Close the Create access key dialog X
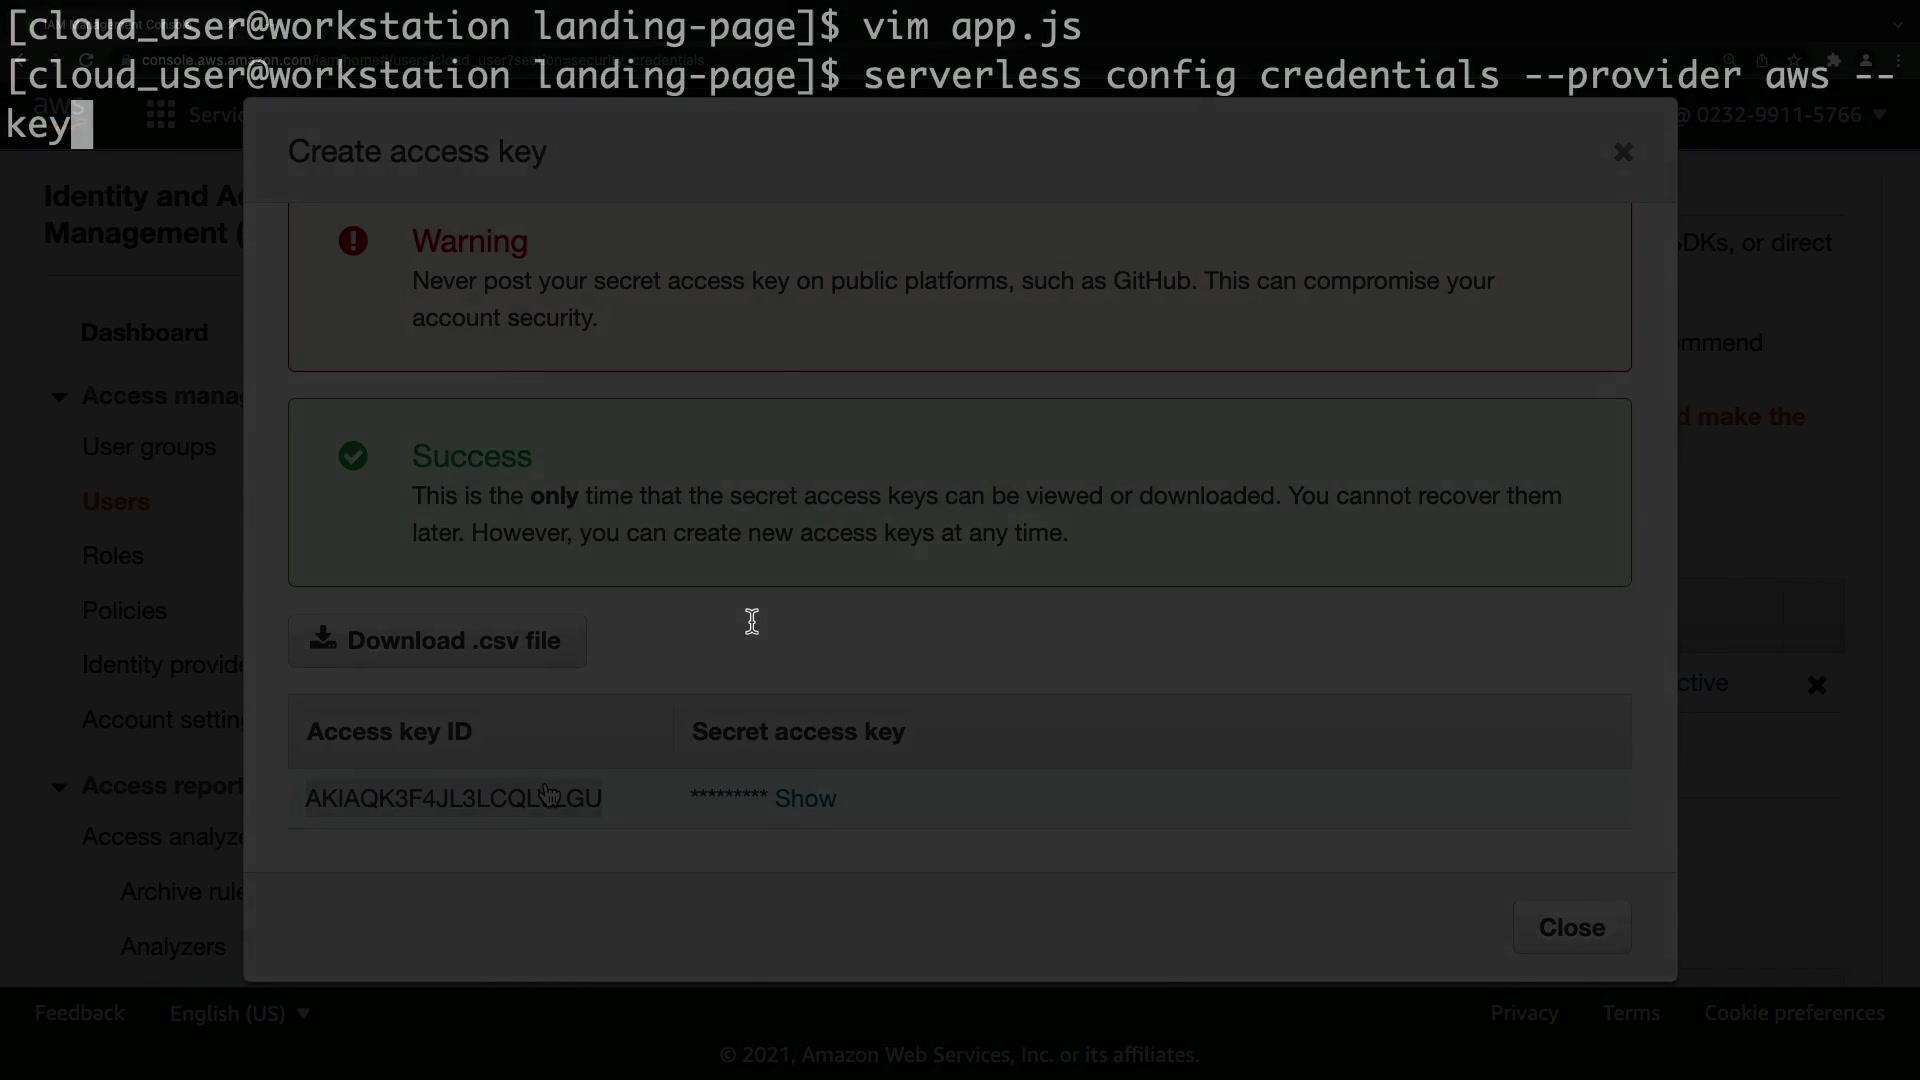1920x1080 pixels. (x=1623, y=152)
